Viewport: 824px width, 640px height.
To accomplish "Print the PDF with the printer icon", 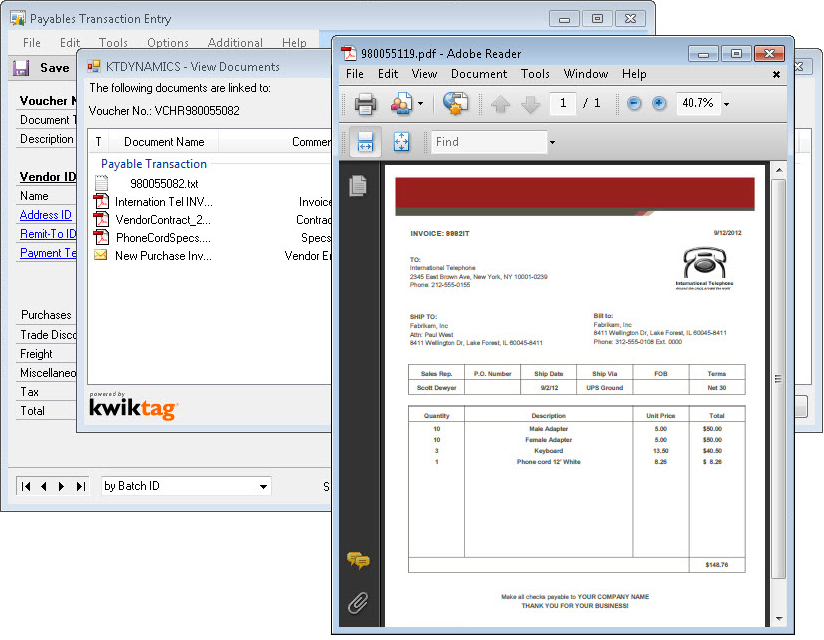I will 365,104.
